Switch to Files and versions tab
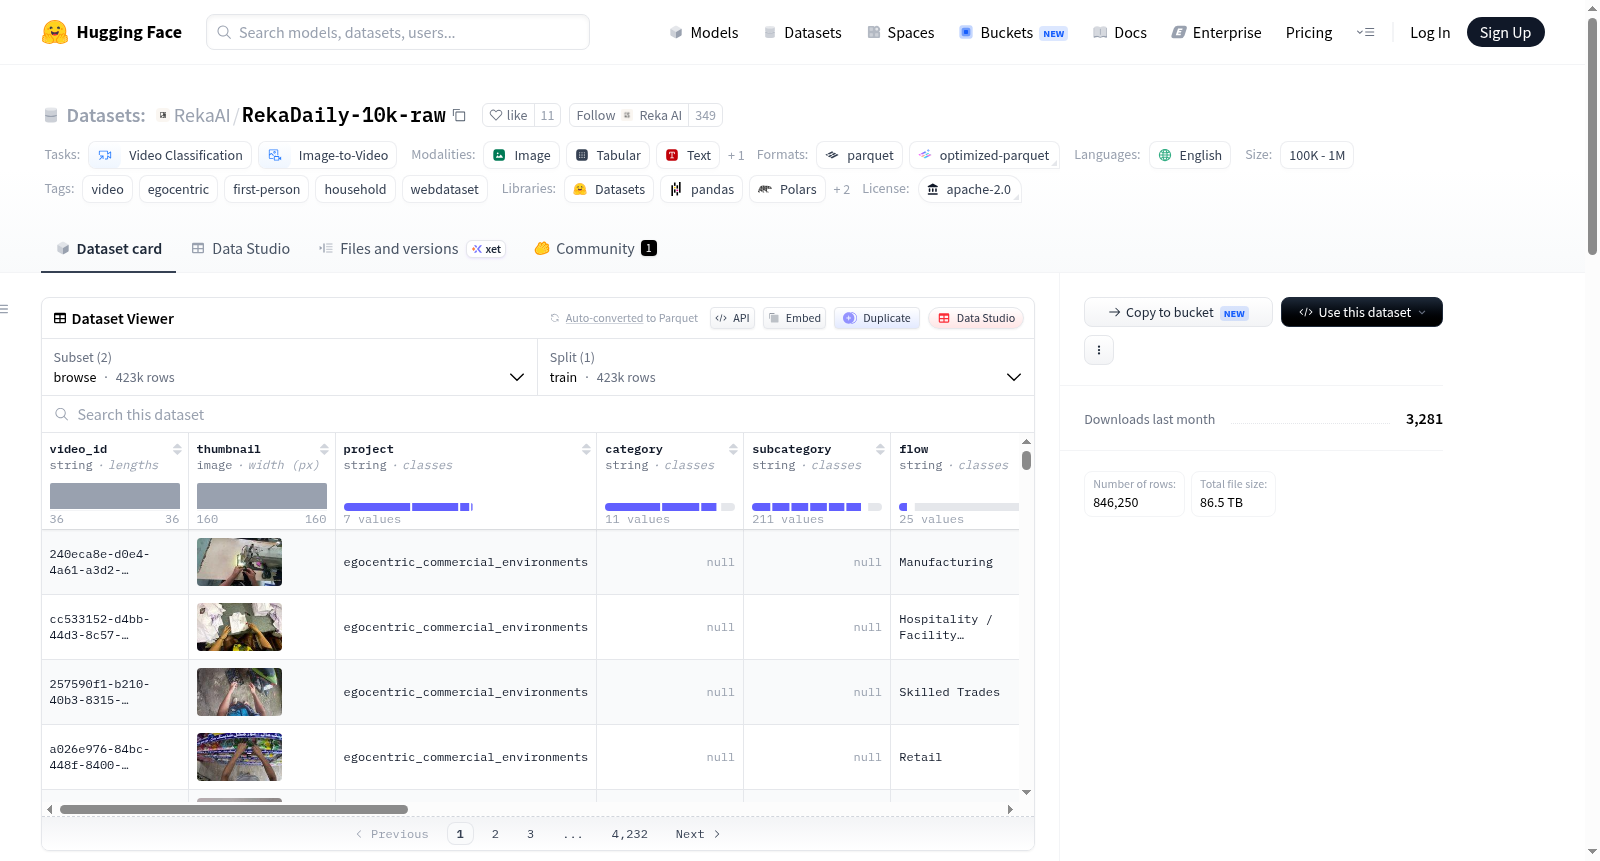The width and height of the screenshot is (1600, 861). pyautogui.click(x=412, y=249)
